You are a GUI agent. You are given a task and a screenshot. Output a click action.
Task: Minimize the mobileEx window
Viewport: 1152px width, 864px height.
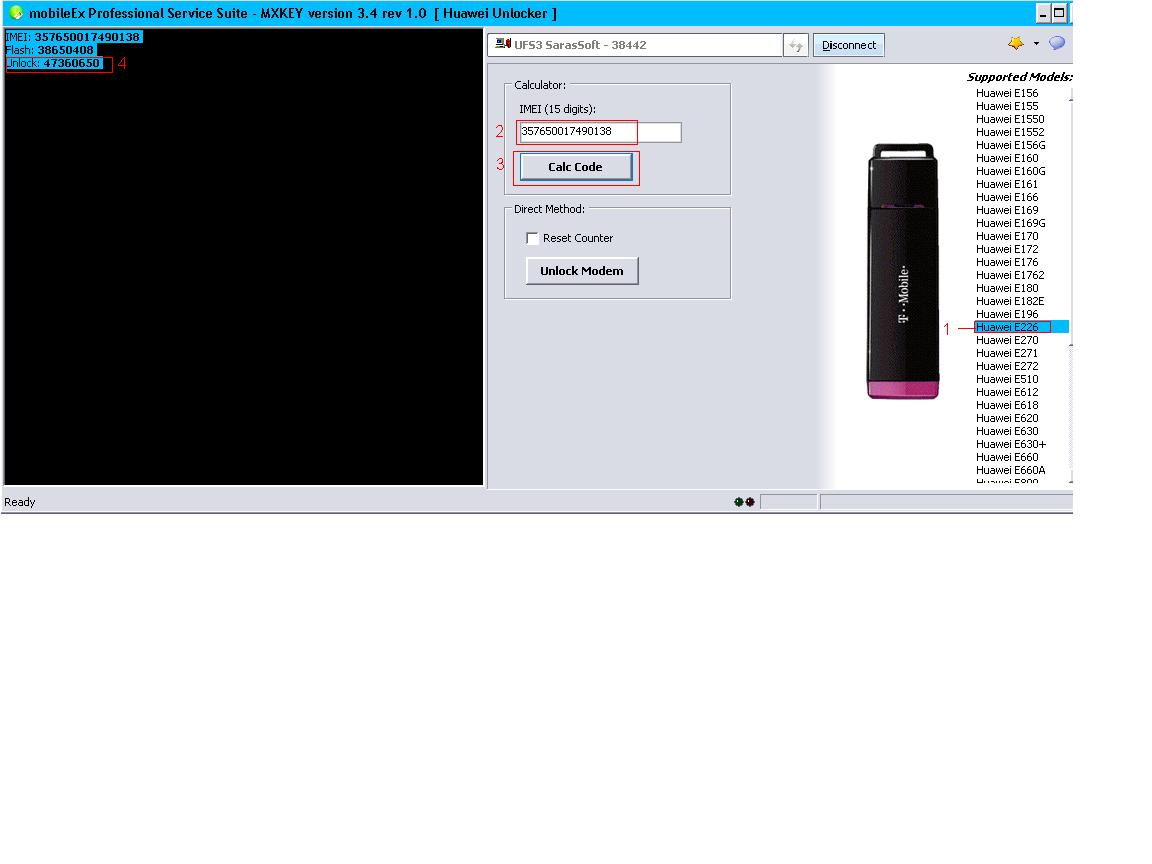pos(1043,13)
